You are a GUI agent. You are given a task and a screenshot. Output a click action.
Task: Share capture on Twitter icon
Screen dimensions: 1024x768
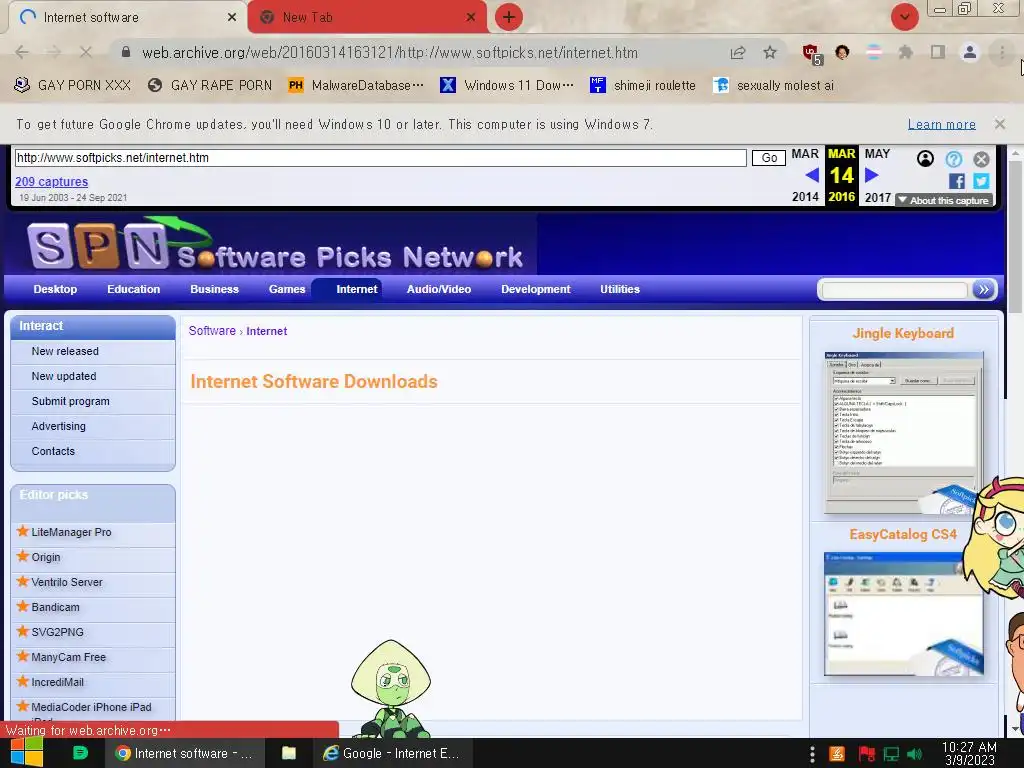pos(981,181)
